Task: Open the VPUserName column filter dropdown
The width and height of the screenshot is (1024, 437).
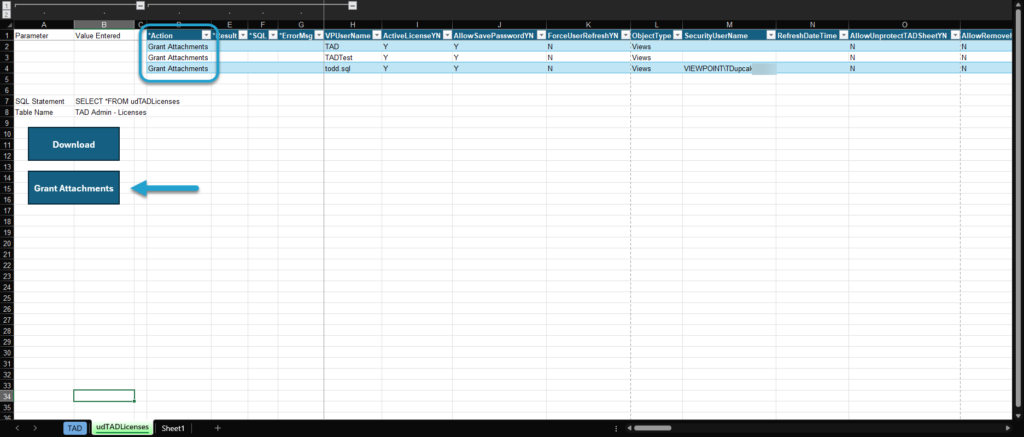Action: pos(376,35)
